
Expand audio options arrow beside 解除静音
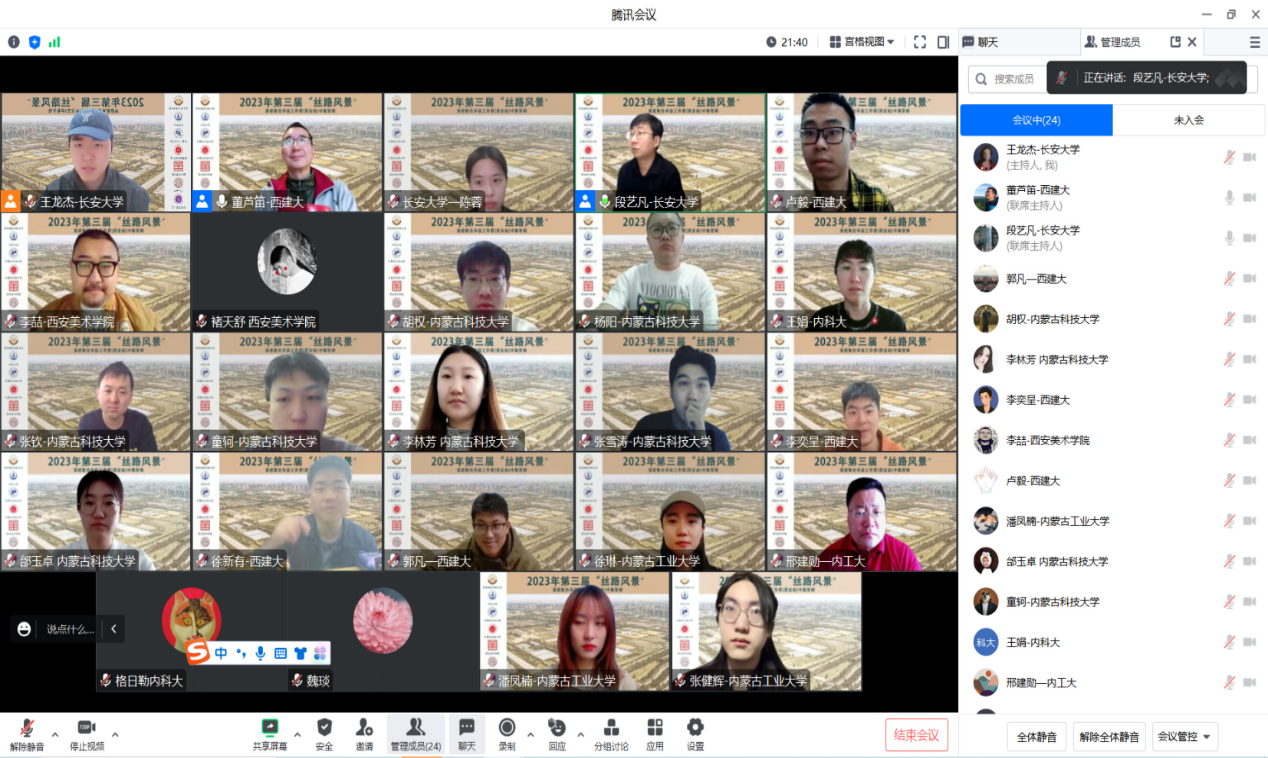[55, 735]
